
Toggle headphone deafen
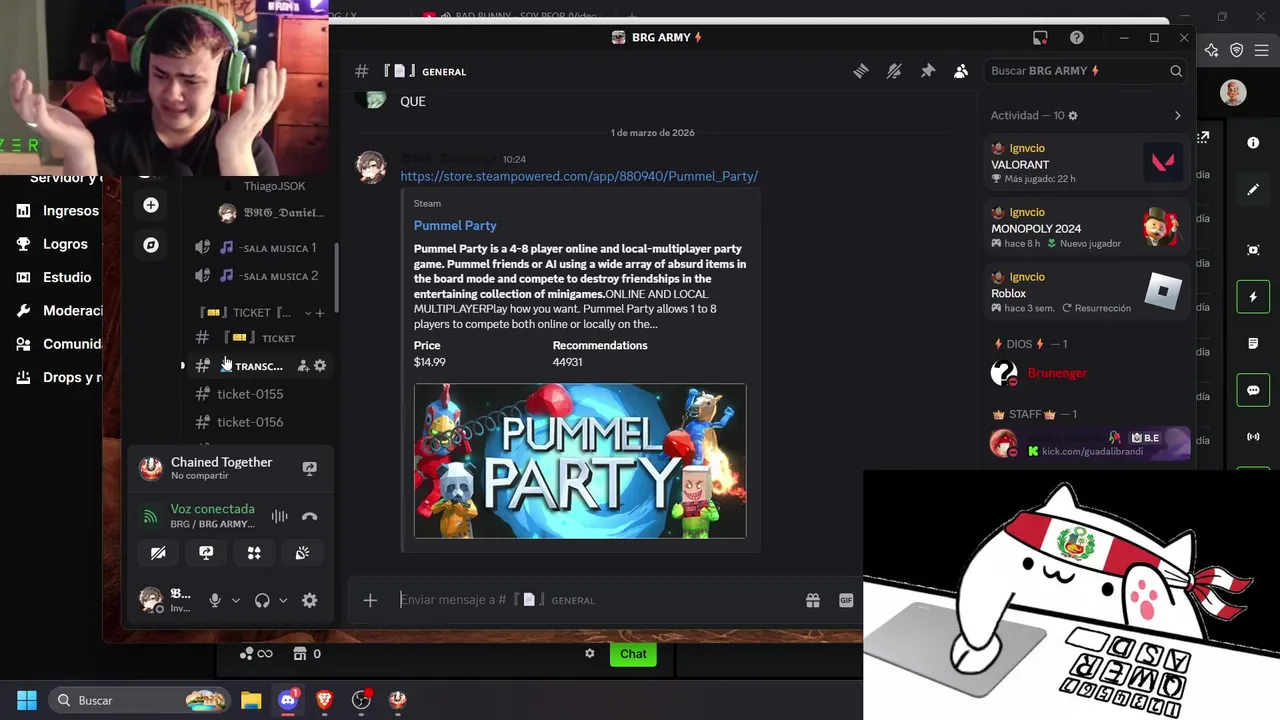point(262,600)
